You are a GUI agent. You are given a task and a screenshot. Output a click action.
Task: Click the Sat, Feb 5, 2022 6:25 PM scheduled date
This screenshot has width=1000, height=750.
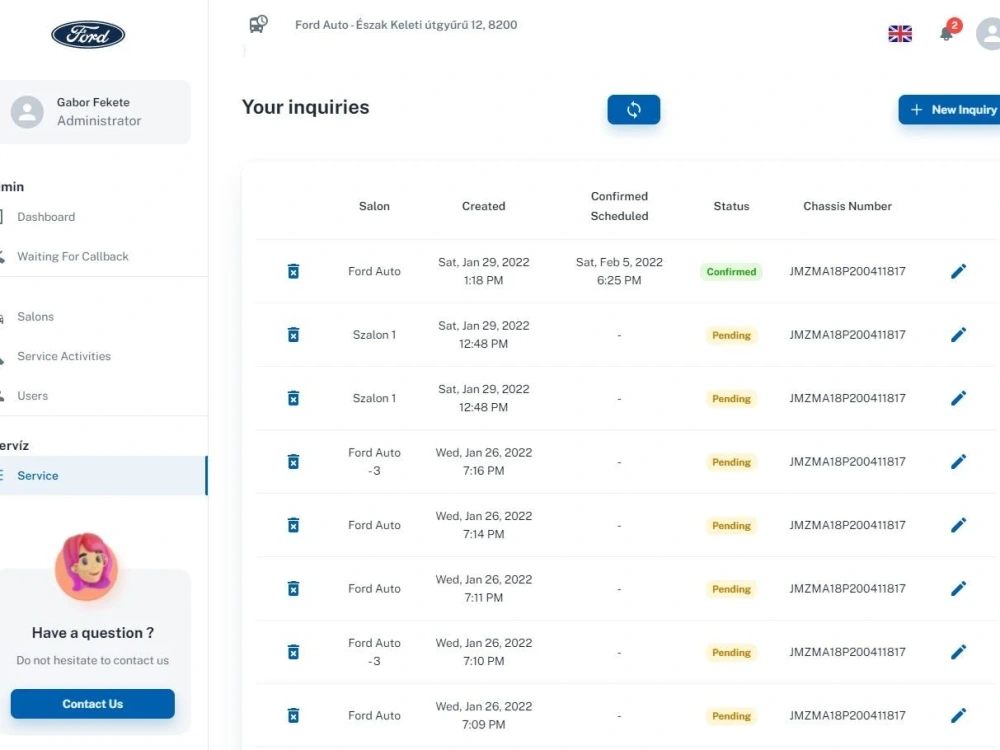(619, 271)
